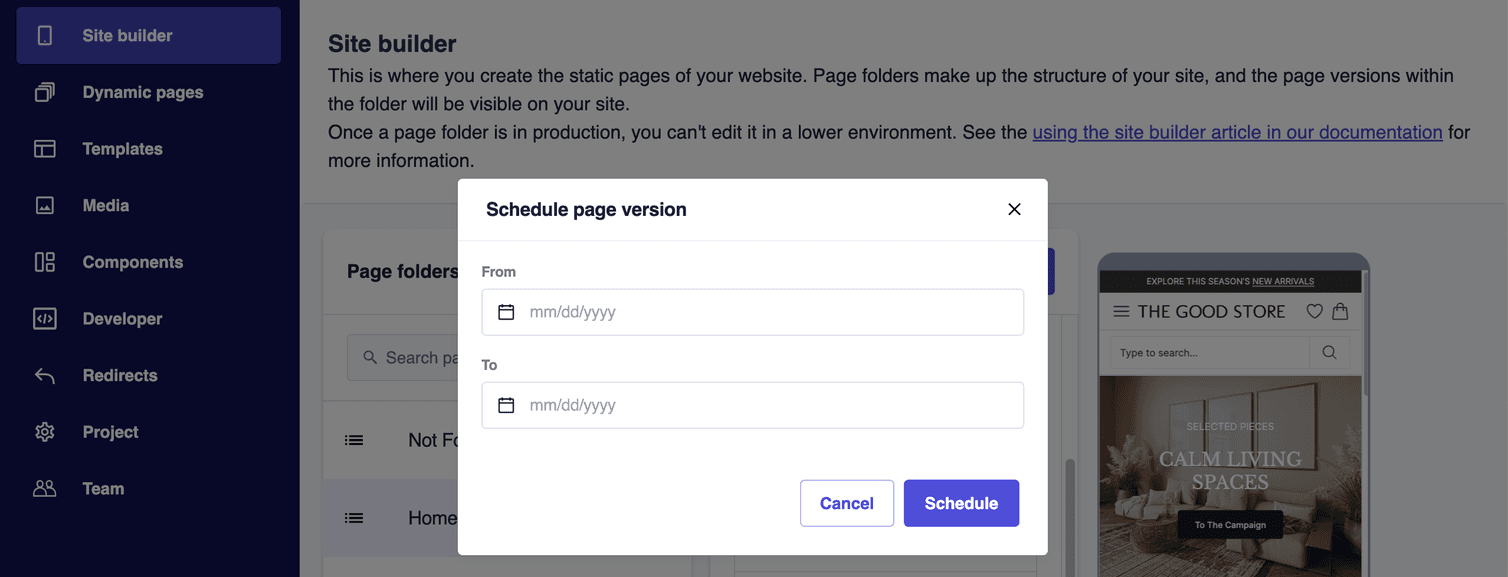The width and height of the screenshot is (1508, 577).
Task: Focus the To date input field
Action: pyautogui.click(x=770, y=405)
